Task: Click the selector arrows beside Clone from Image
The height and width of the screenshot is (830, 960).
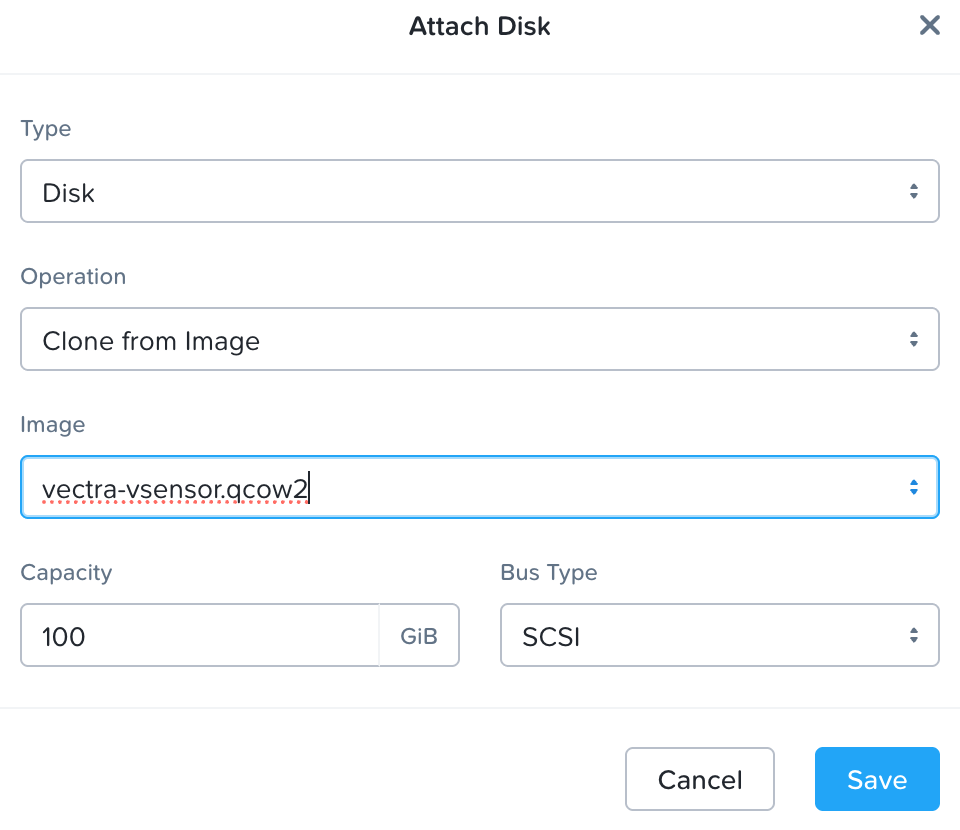Action: (x=913, y=340)
